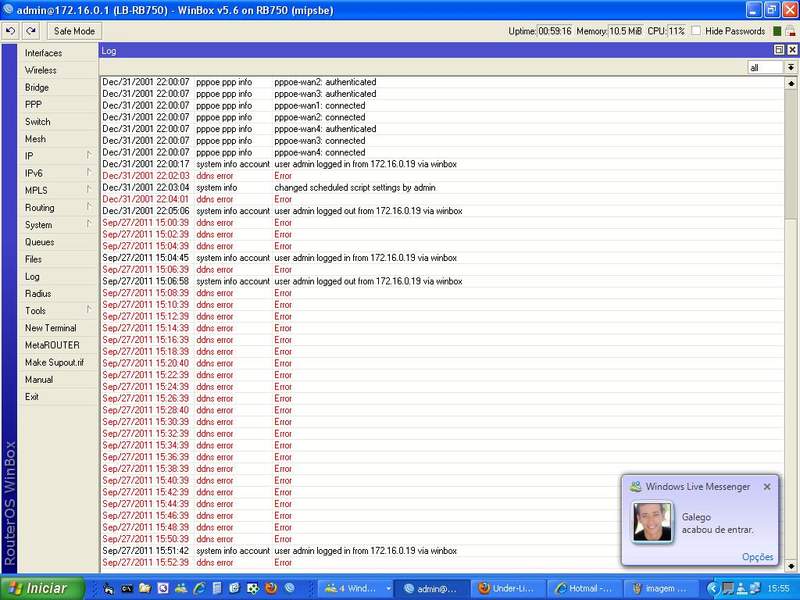Open the Iniciar start button
This screenshot has height=600, width=800.
coord(42,588)
